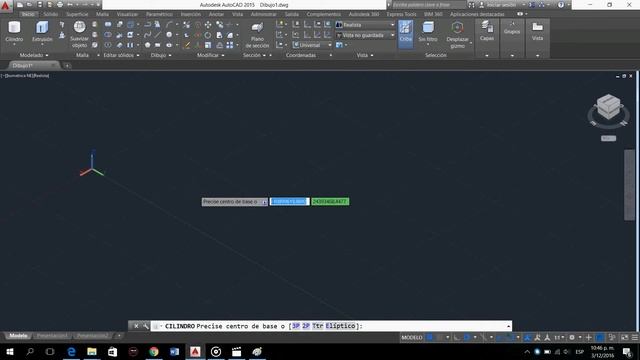Expand the Modelado panel

pyautogui.click(x=34, y=55)
